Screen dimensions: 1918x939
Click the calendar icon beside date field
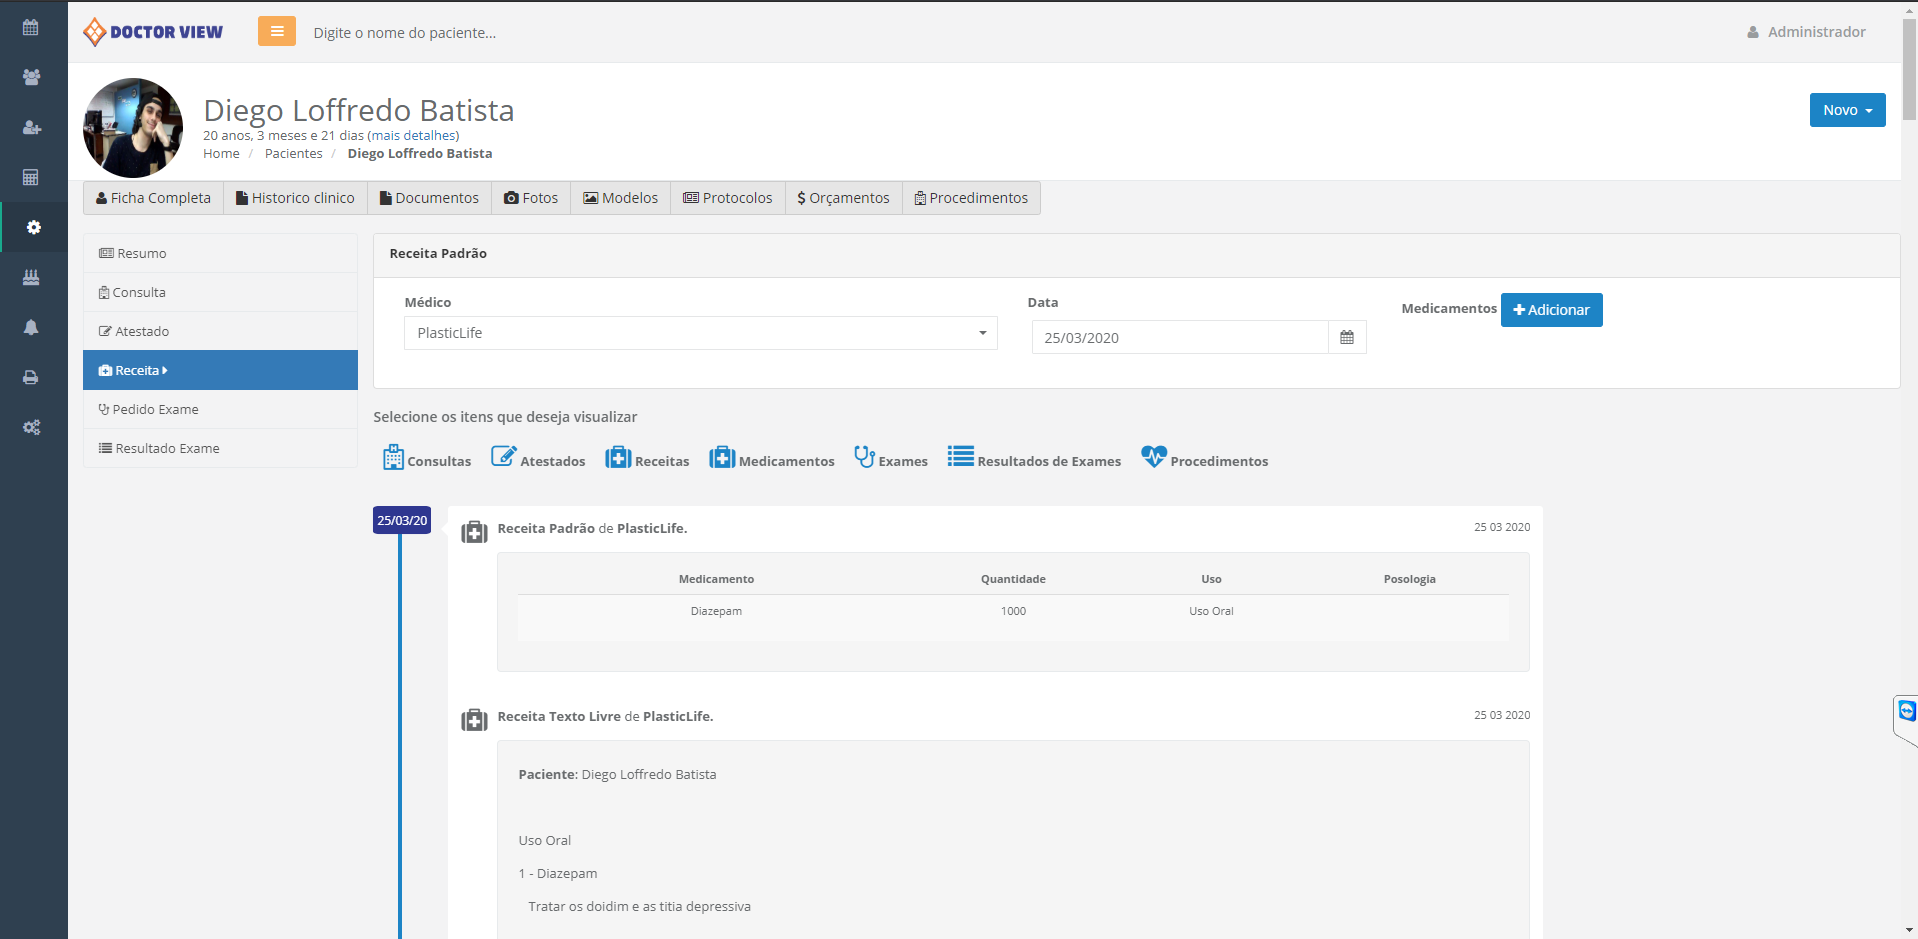(1347, 338)
